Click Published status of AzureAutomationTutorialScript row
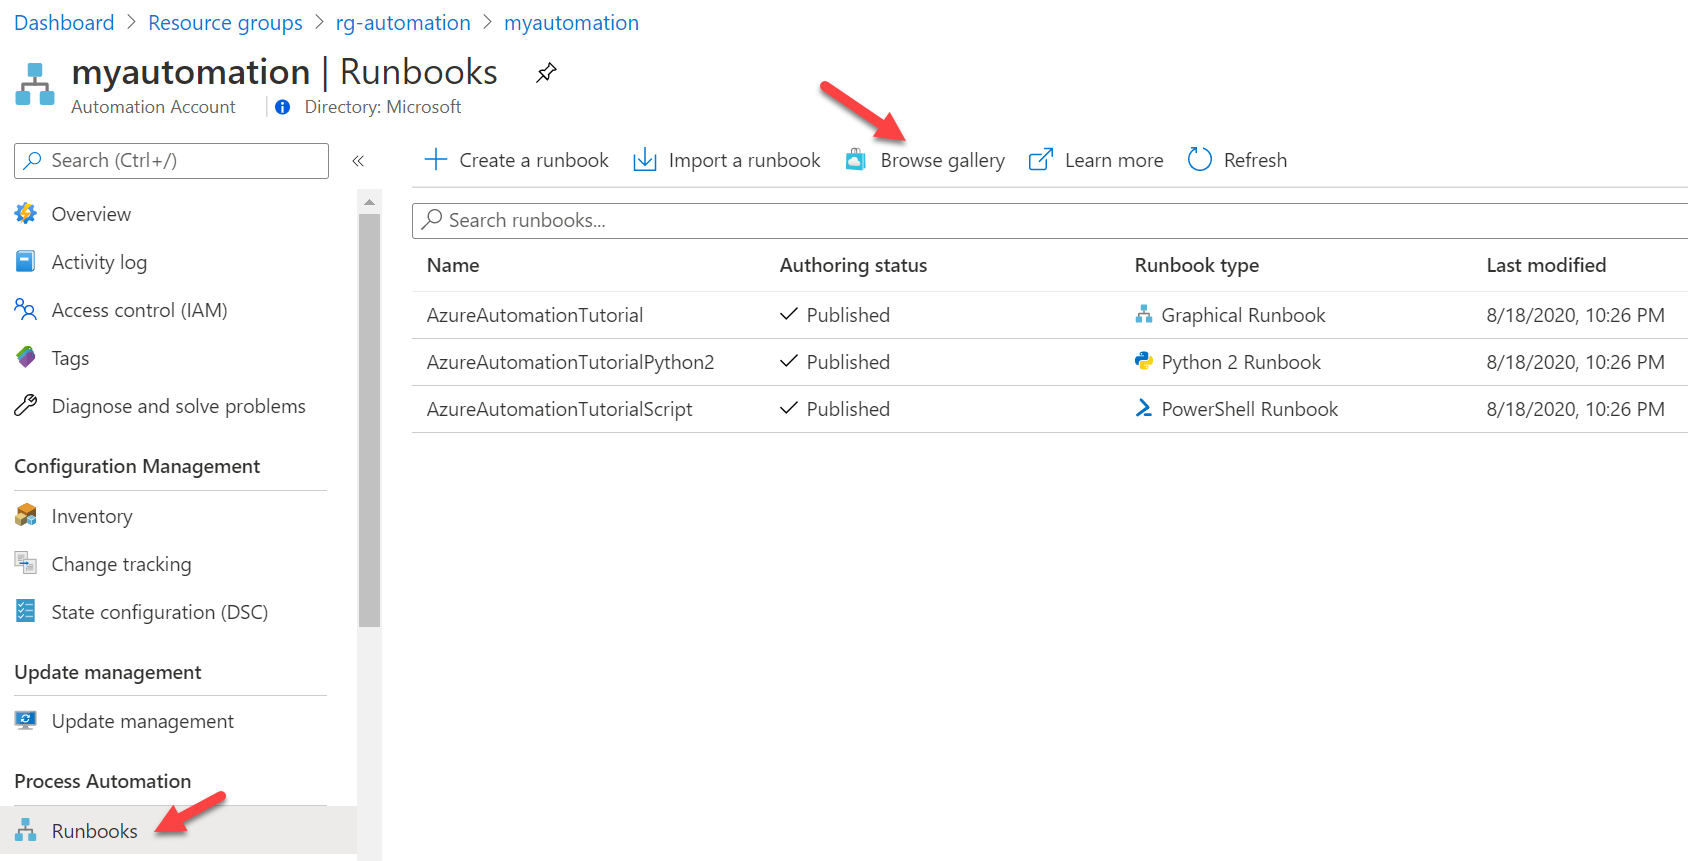The image size is (1688, 861). point(848,409)
